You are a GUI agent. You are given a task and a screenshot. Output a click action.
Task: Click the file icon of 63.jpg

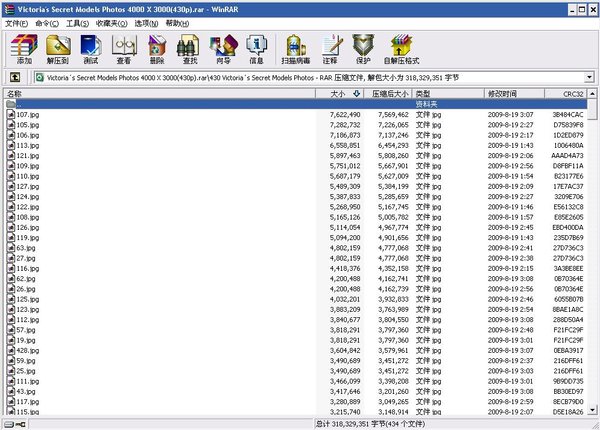tap(11, 248)
